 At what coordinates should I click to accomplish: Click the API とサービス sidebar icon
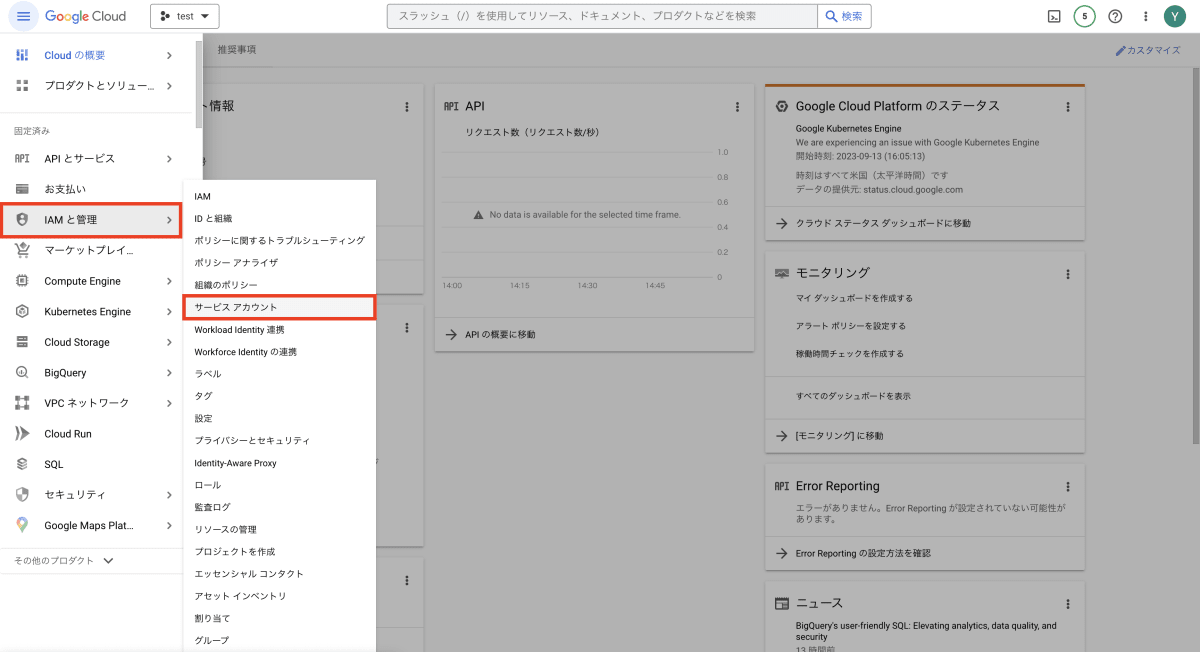point(23,158)
